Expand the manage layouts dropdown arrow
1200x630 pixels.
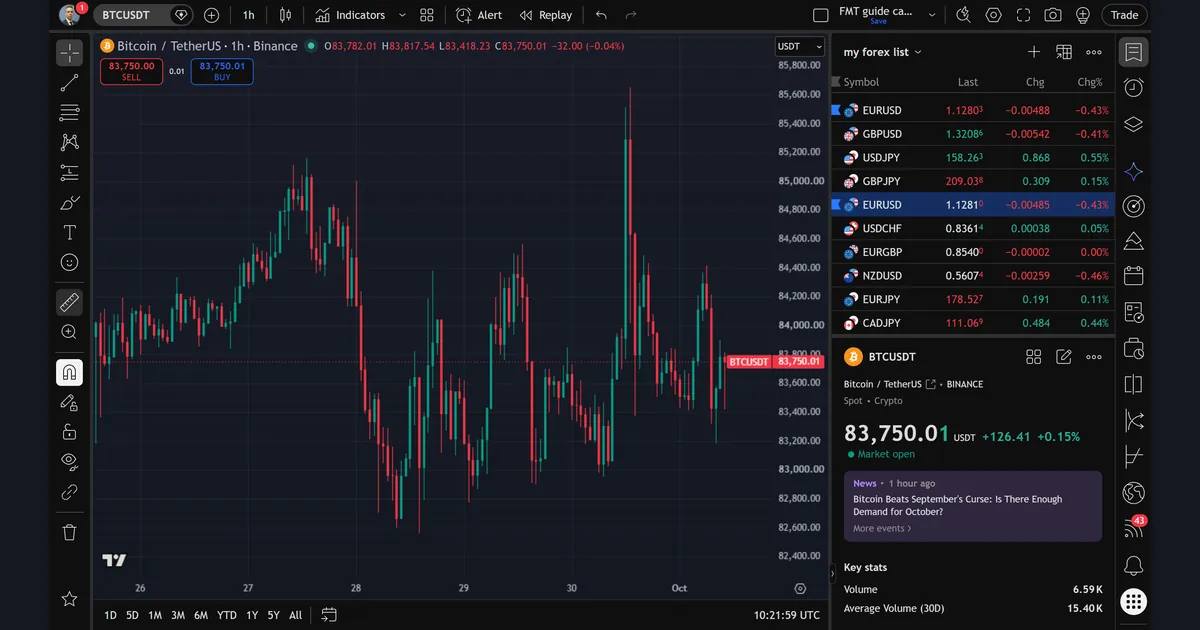tap(932, 15)
